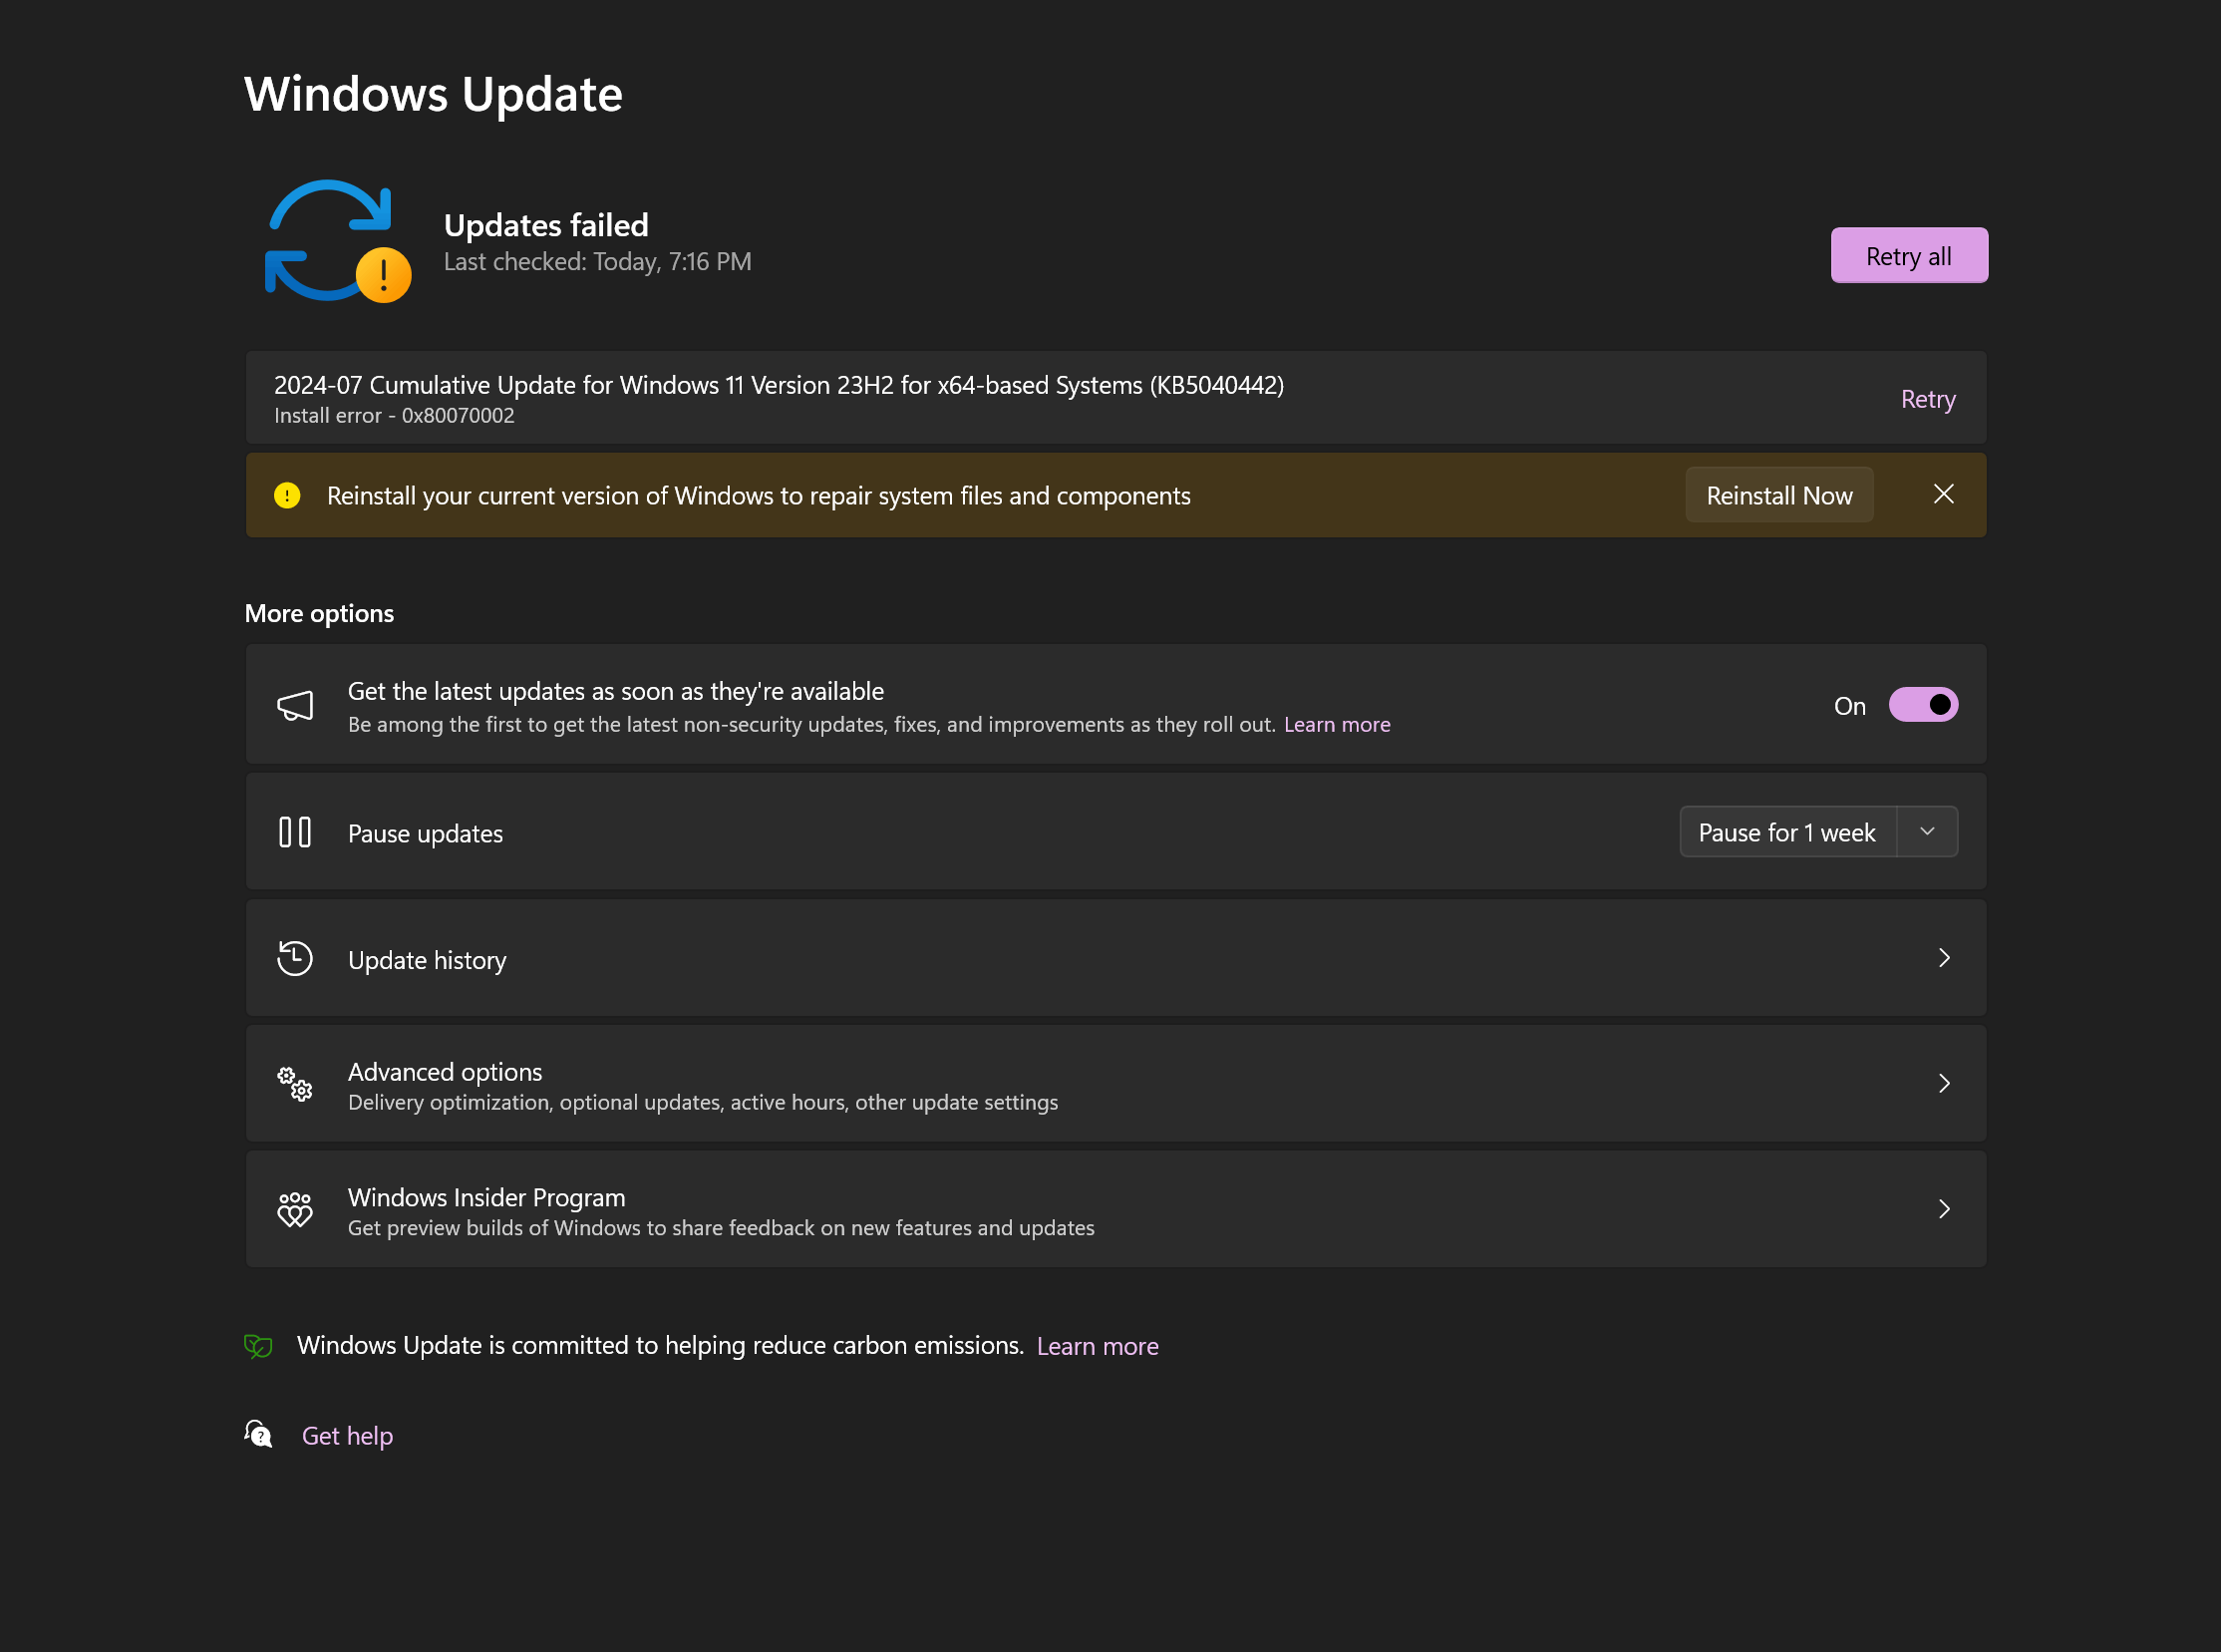Click the pause updates icon

[x=295, y=832]
